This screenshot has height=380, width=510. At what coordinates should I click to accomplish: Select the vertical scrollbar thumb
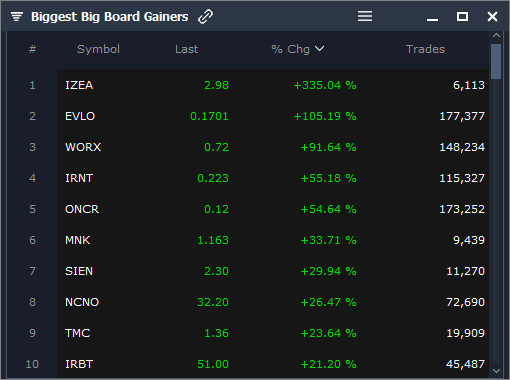tap(496, 61)
